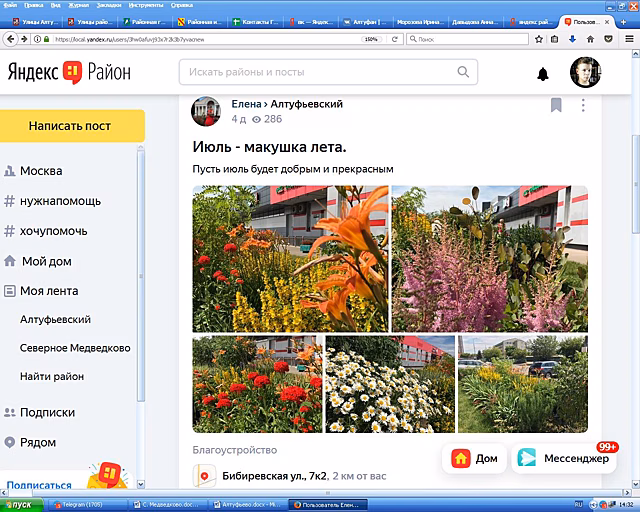Image resolution: width=640 pixels, height=512 pixels.
Task: Select Моя лента in the sidebar
Action: point(49,291)
